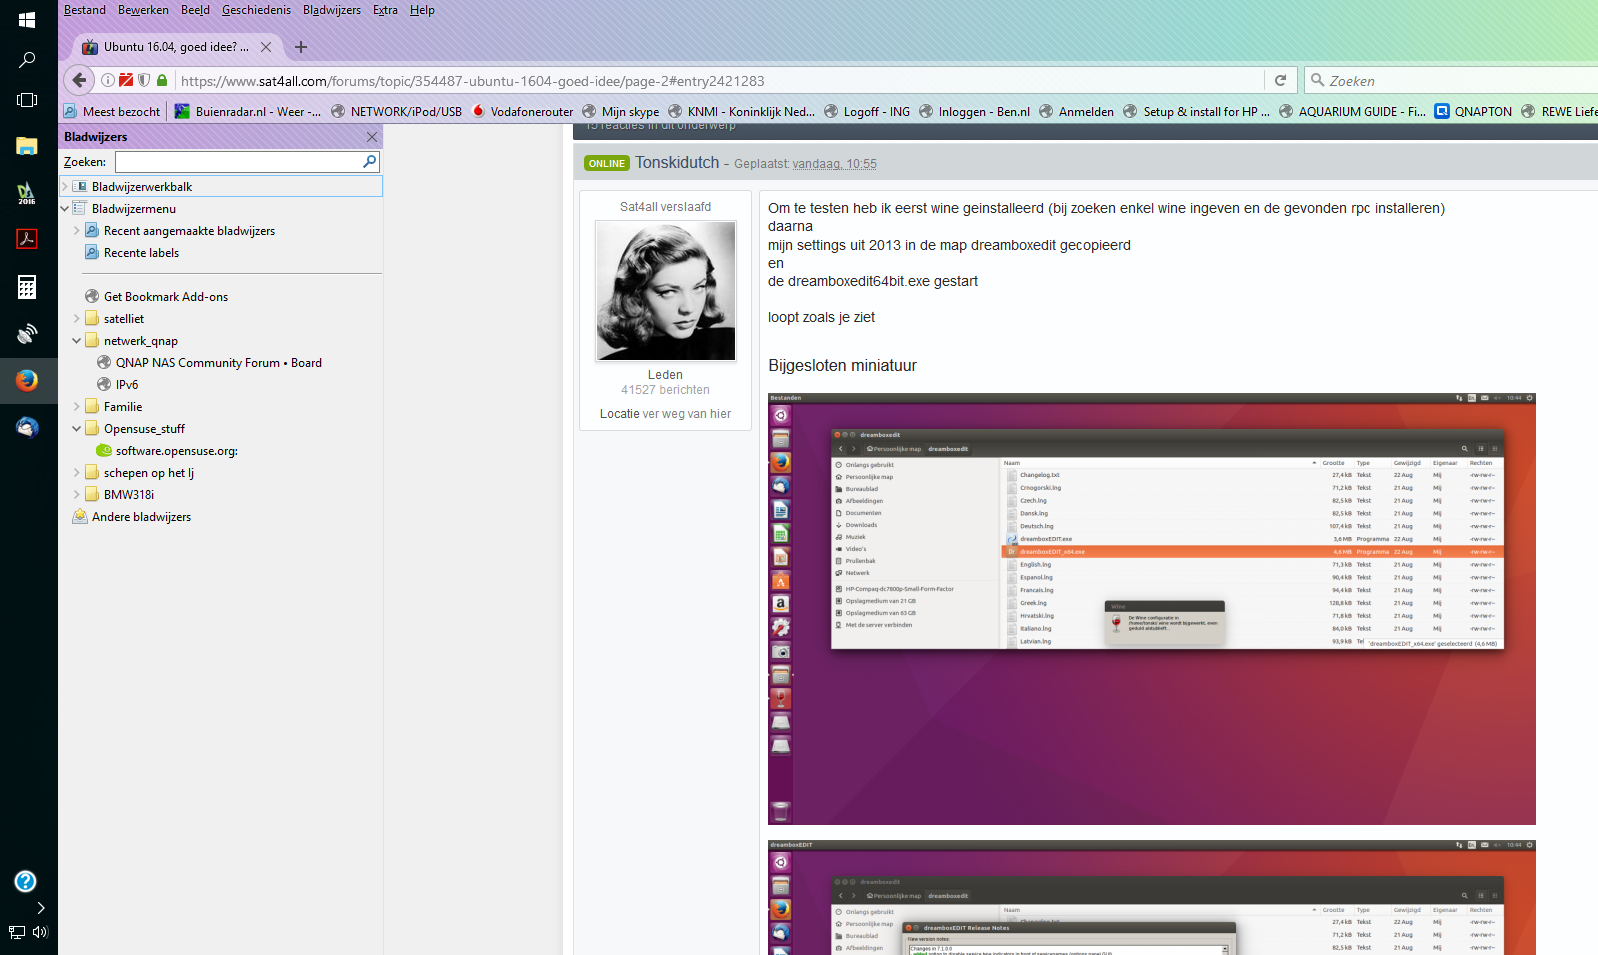This screenshot has width=1598, height=955.
Task: Open Buienradar.nl bookmark in toolbar
Action: (x=248, y=111)
